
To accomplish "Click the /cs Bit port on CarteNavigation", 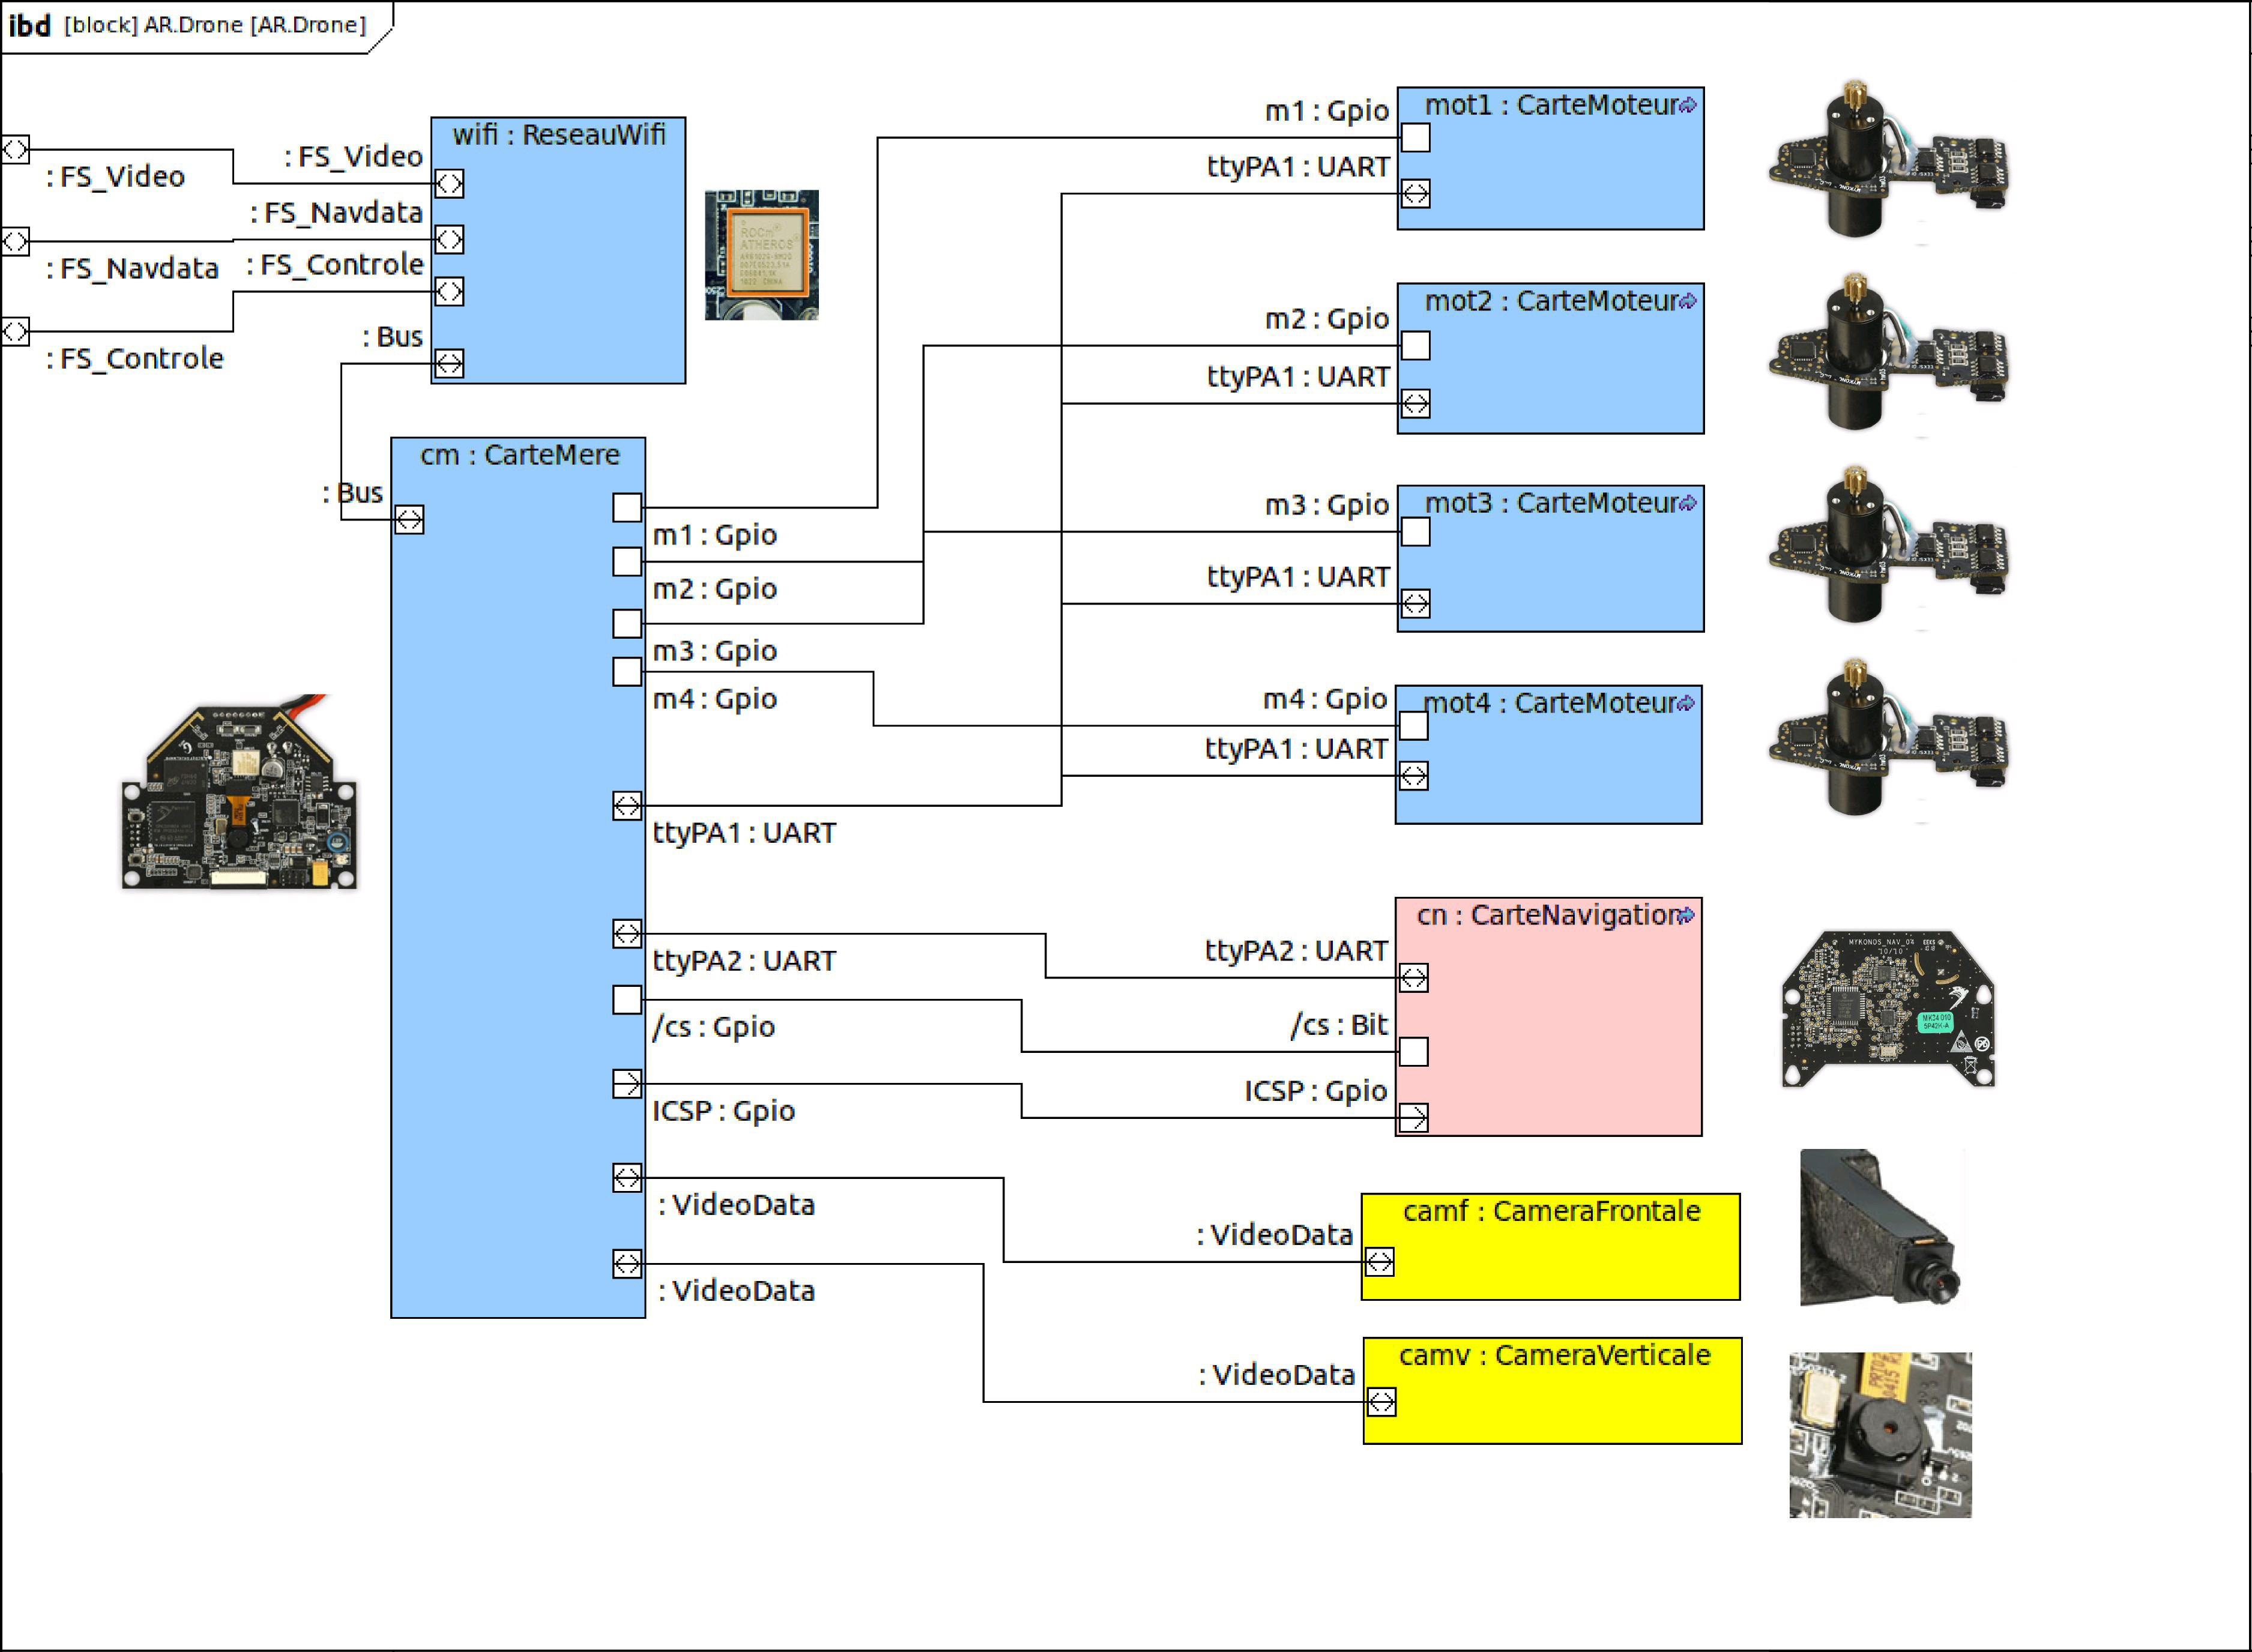I will click(1413, 1052).
